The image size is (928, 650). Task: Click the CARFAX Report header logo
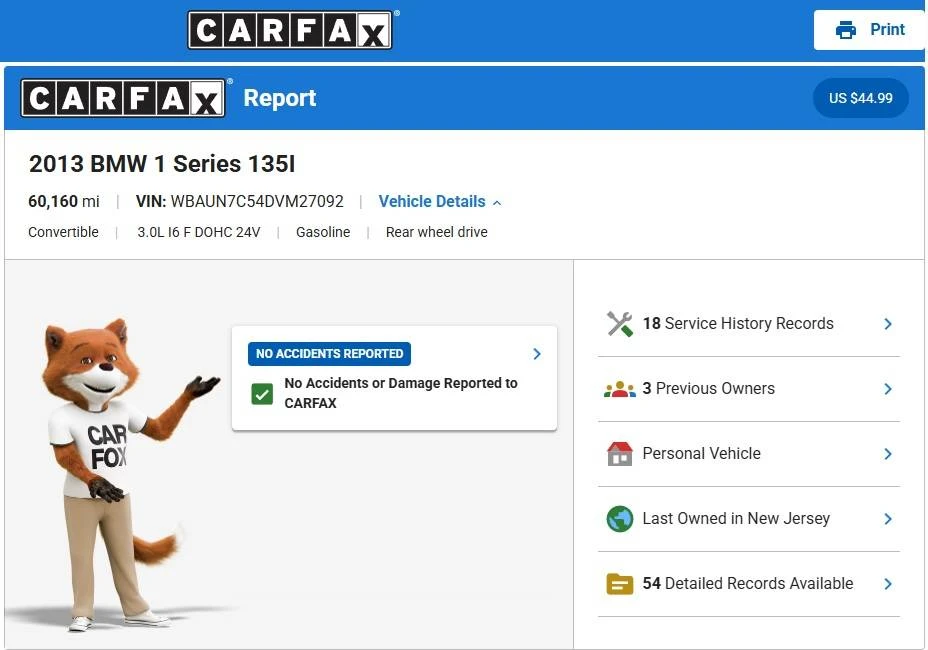(123, 98)
